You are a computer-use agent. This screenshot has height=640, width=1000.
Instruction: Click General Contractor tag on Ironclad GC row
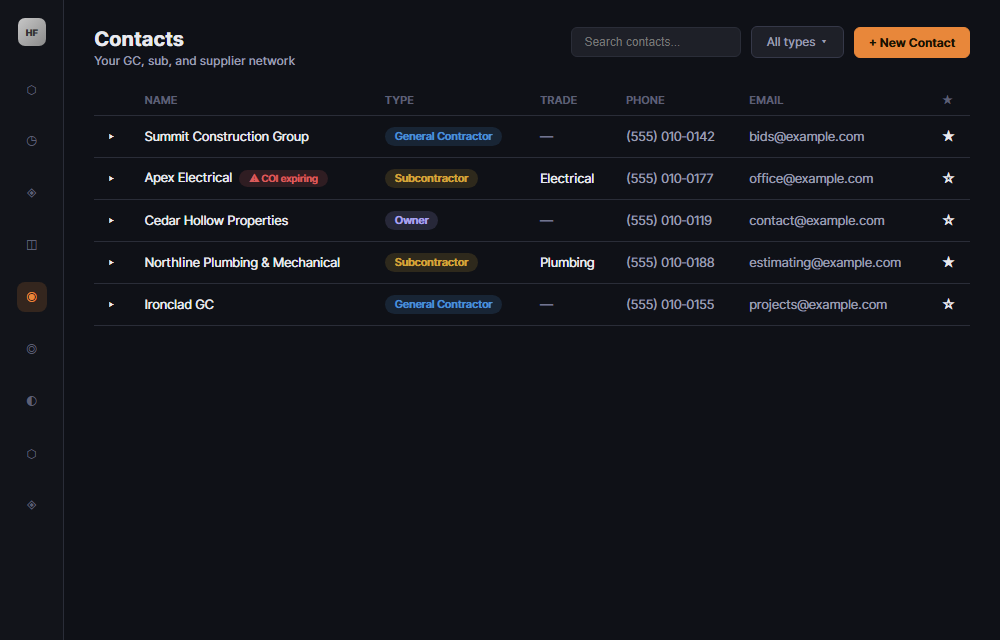coord(443,305)
